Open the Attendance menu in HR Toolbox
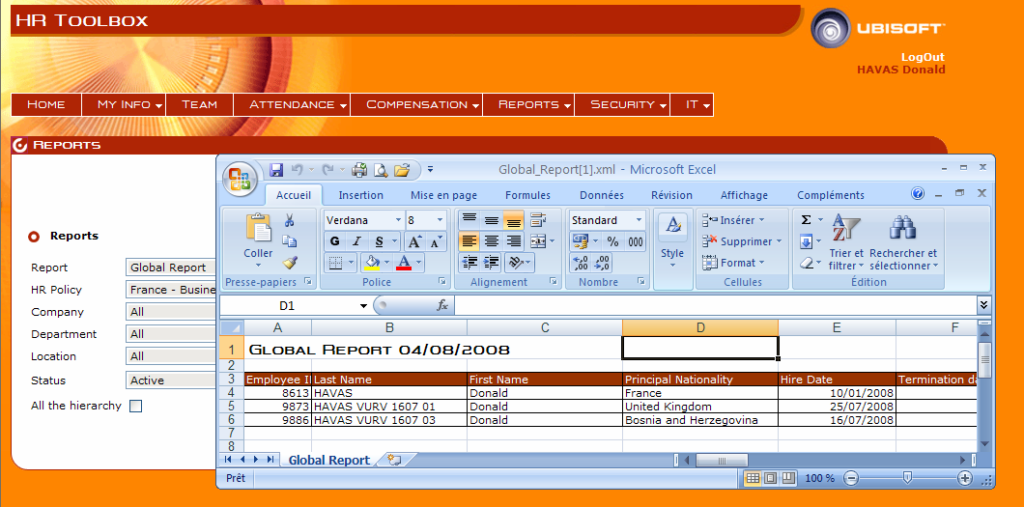This screenshot has height=507, width=1024. tap(291, 105)
